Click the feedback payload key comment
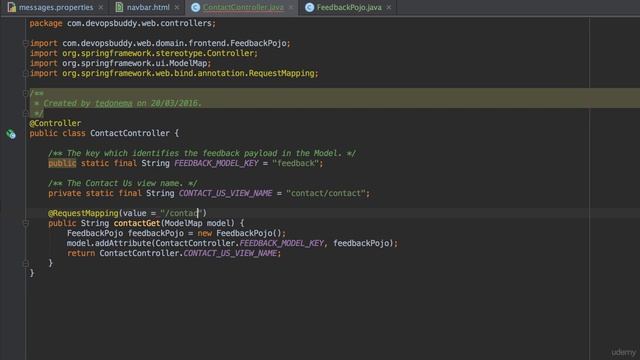Viewport: 640px width, 360px height. [202, 153]
